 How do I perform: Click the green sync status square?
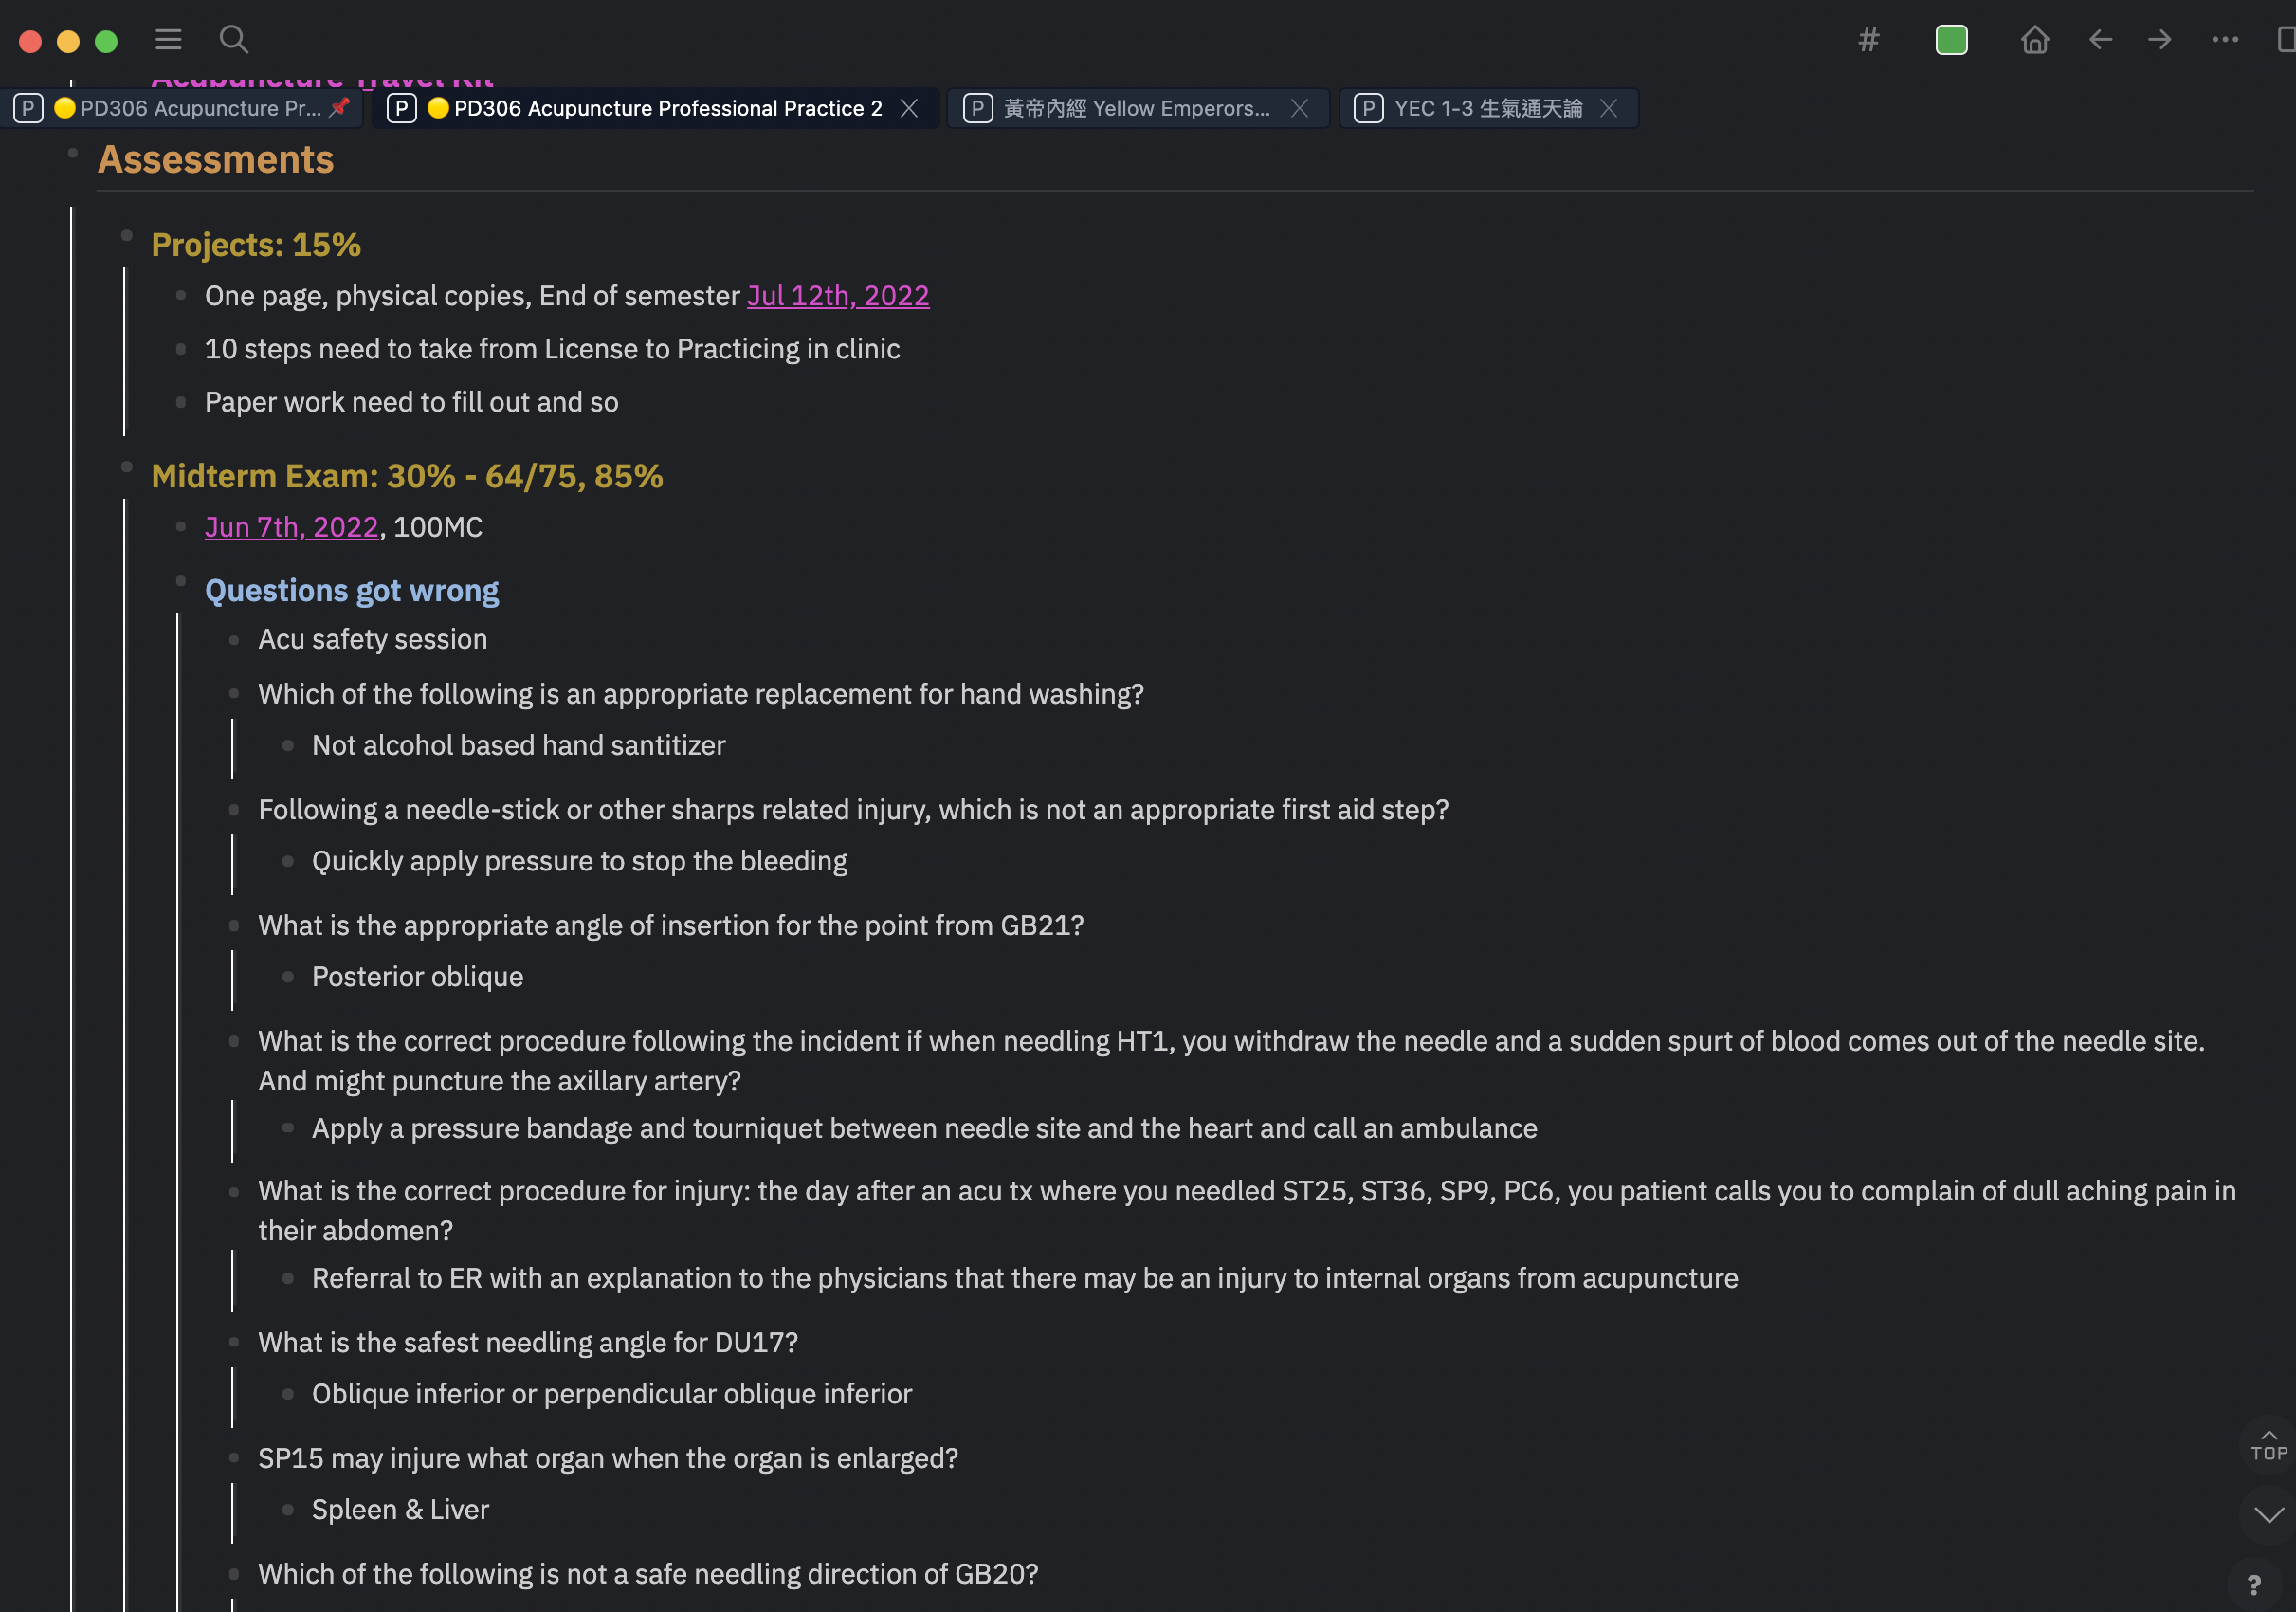[1951, 39]
